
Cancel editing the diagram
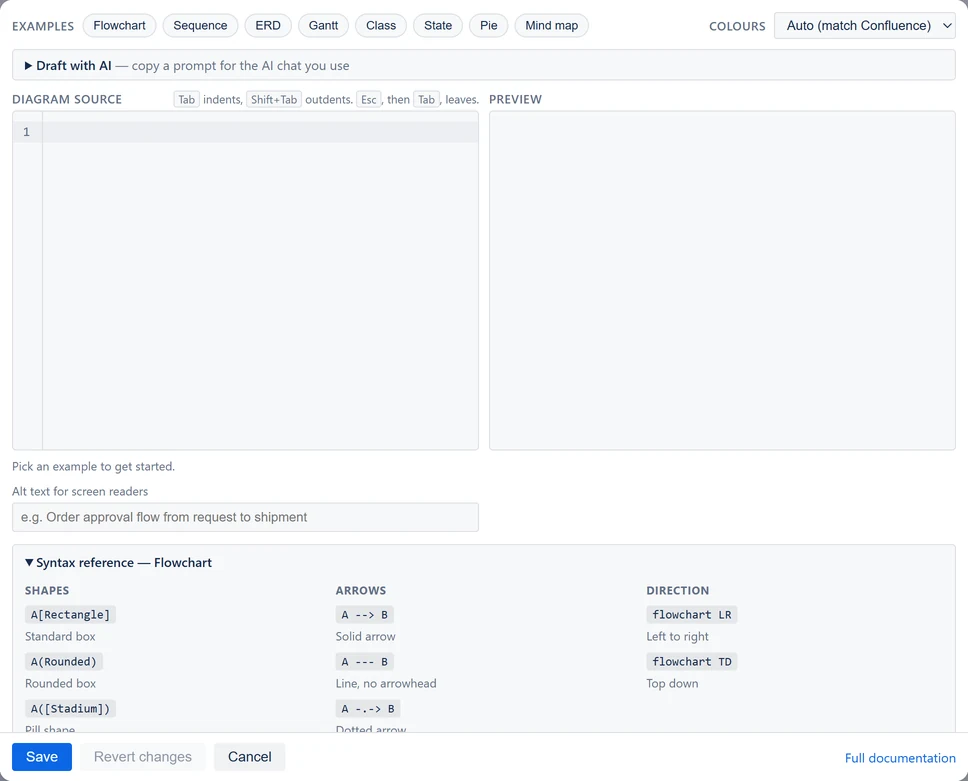249,757
